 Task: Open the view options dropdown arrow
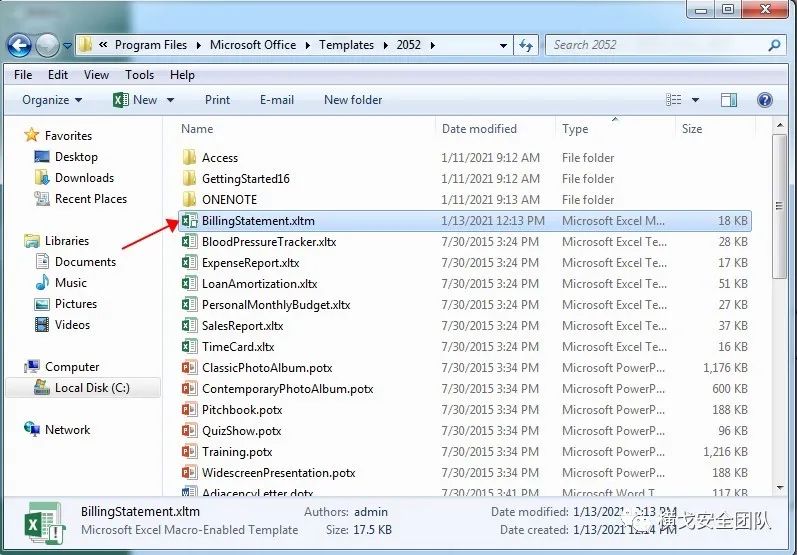pyautogui.click(x=695, y=100)
